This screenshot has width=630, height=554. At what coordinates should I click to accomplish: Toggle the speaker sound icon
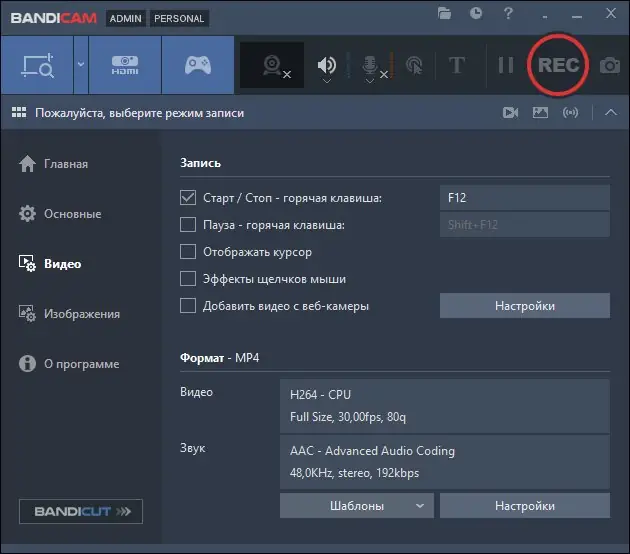[327, 64]
